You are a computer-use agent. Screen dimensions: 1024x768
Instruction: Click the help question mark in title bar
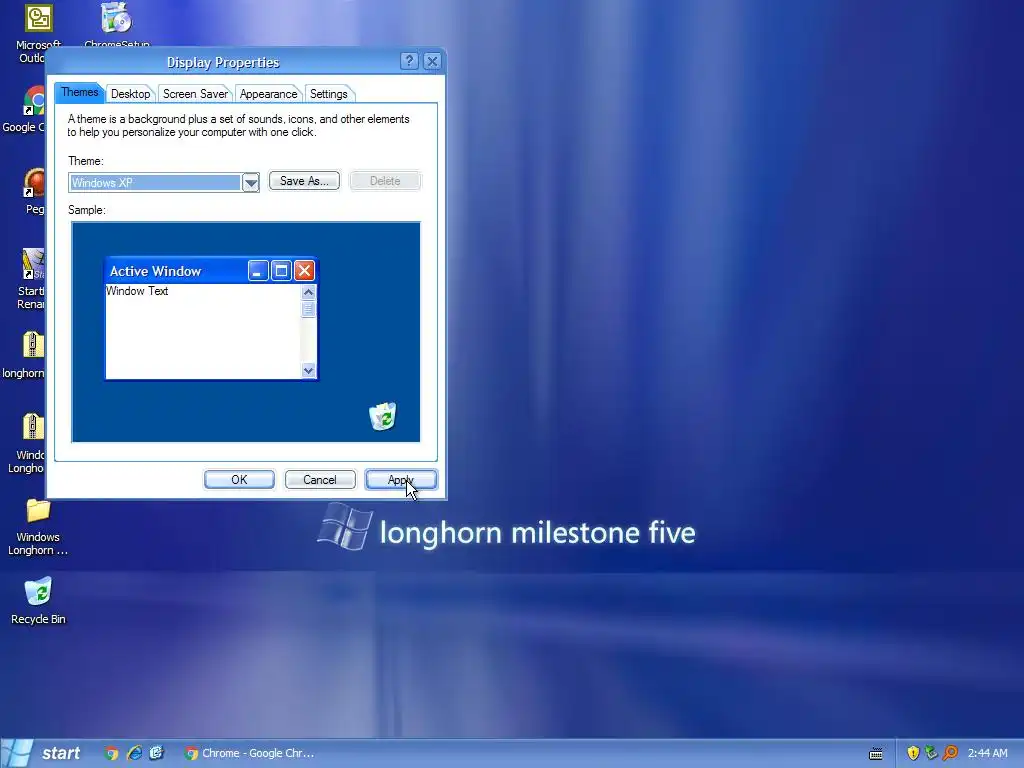409,61
